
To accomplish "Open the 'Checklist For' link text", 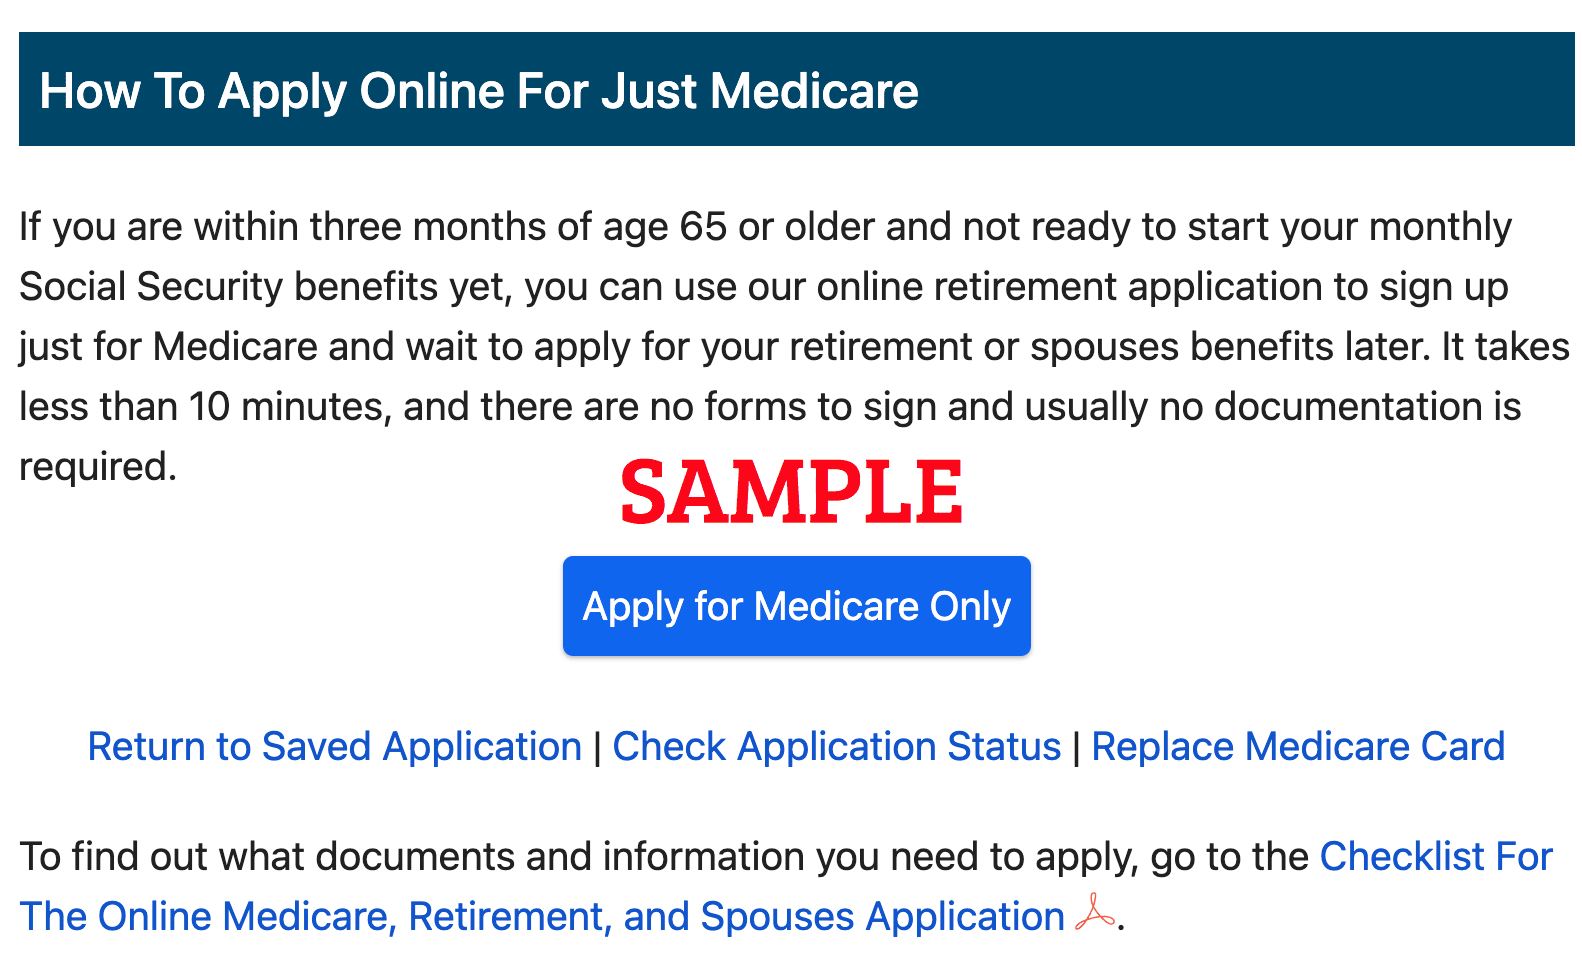I will click(x=1436, y=857).
